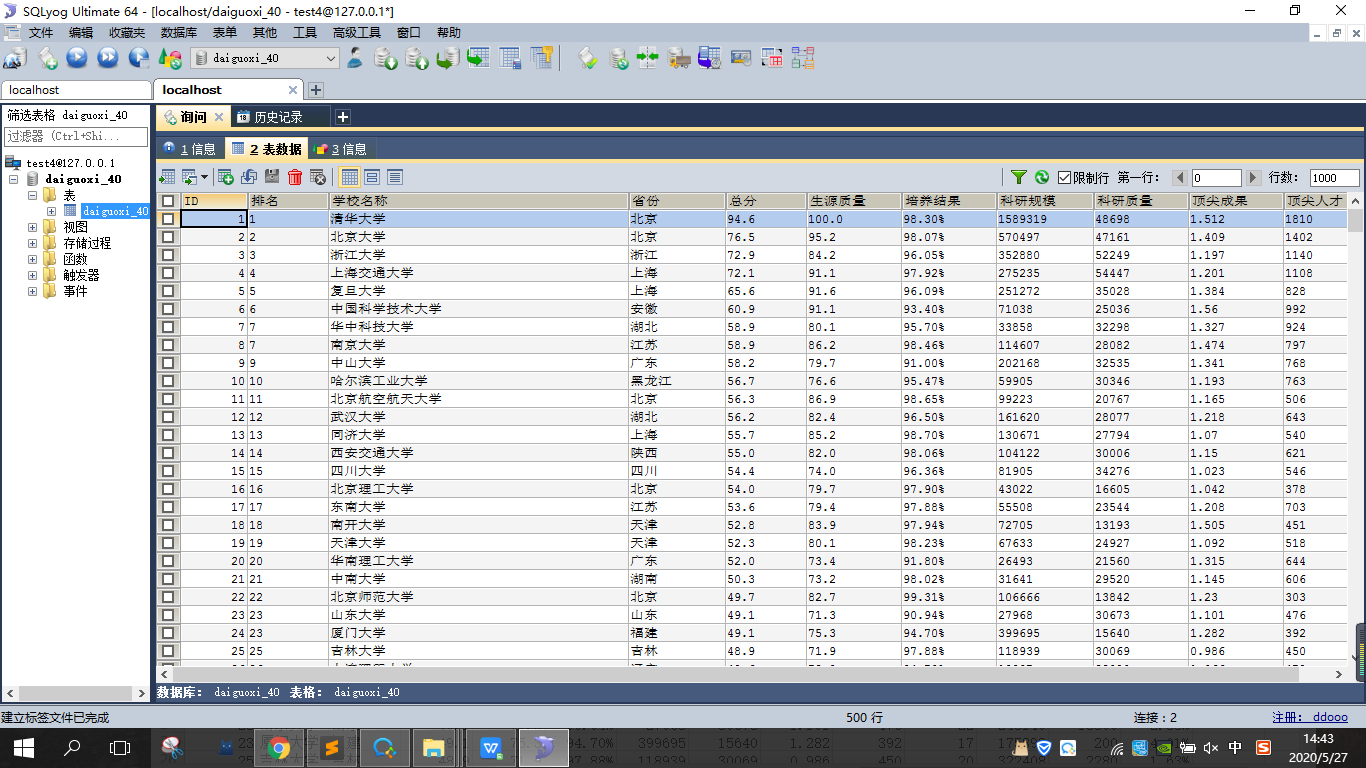Switch to form view mode icon
1366x768 pixels.
pos(372,177)
